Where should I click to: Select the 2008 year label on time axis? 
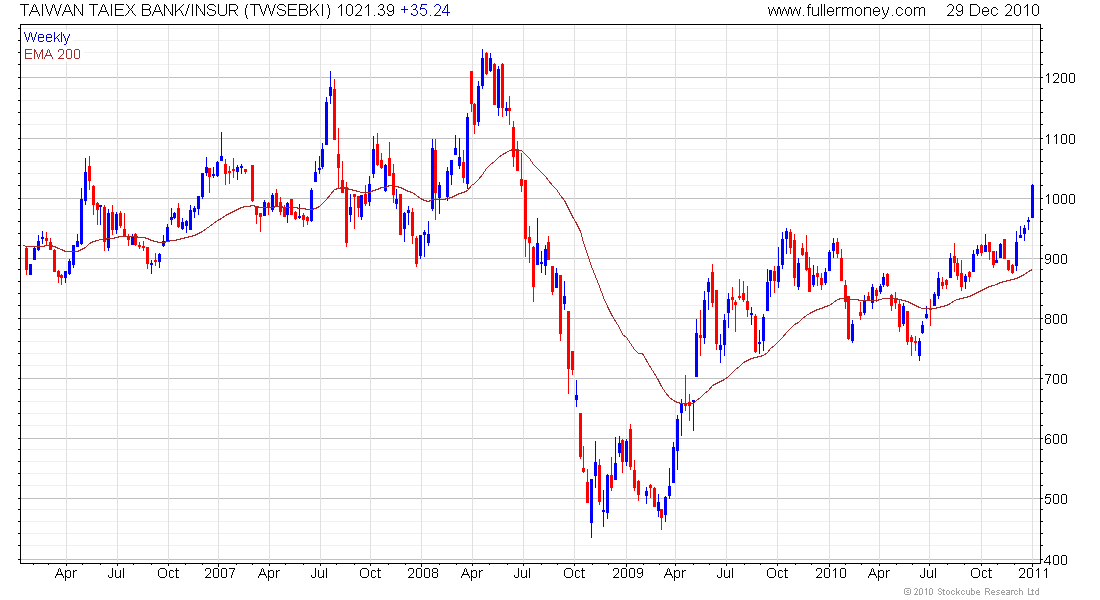423,573
